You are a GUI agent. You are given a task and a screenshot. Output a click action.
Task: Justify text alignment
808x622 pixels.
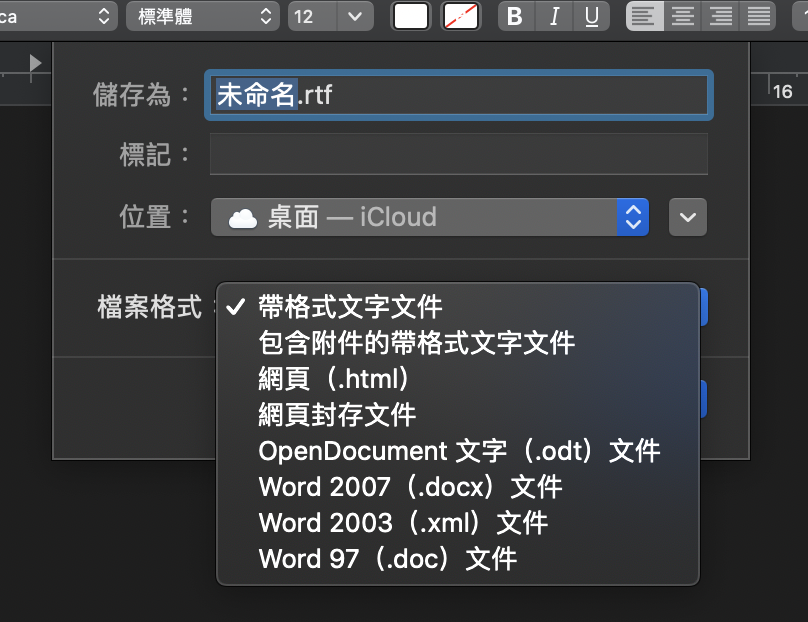[x=758, y=16]
